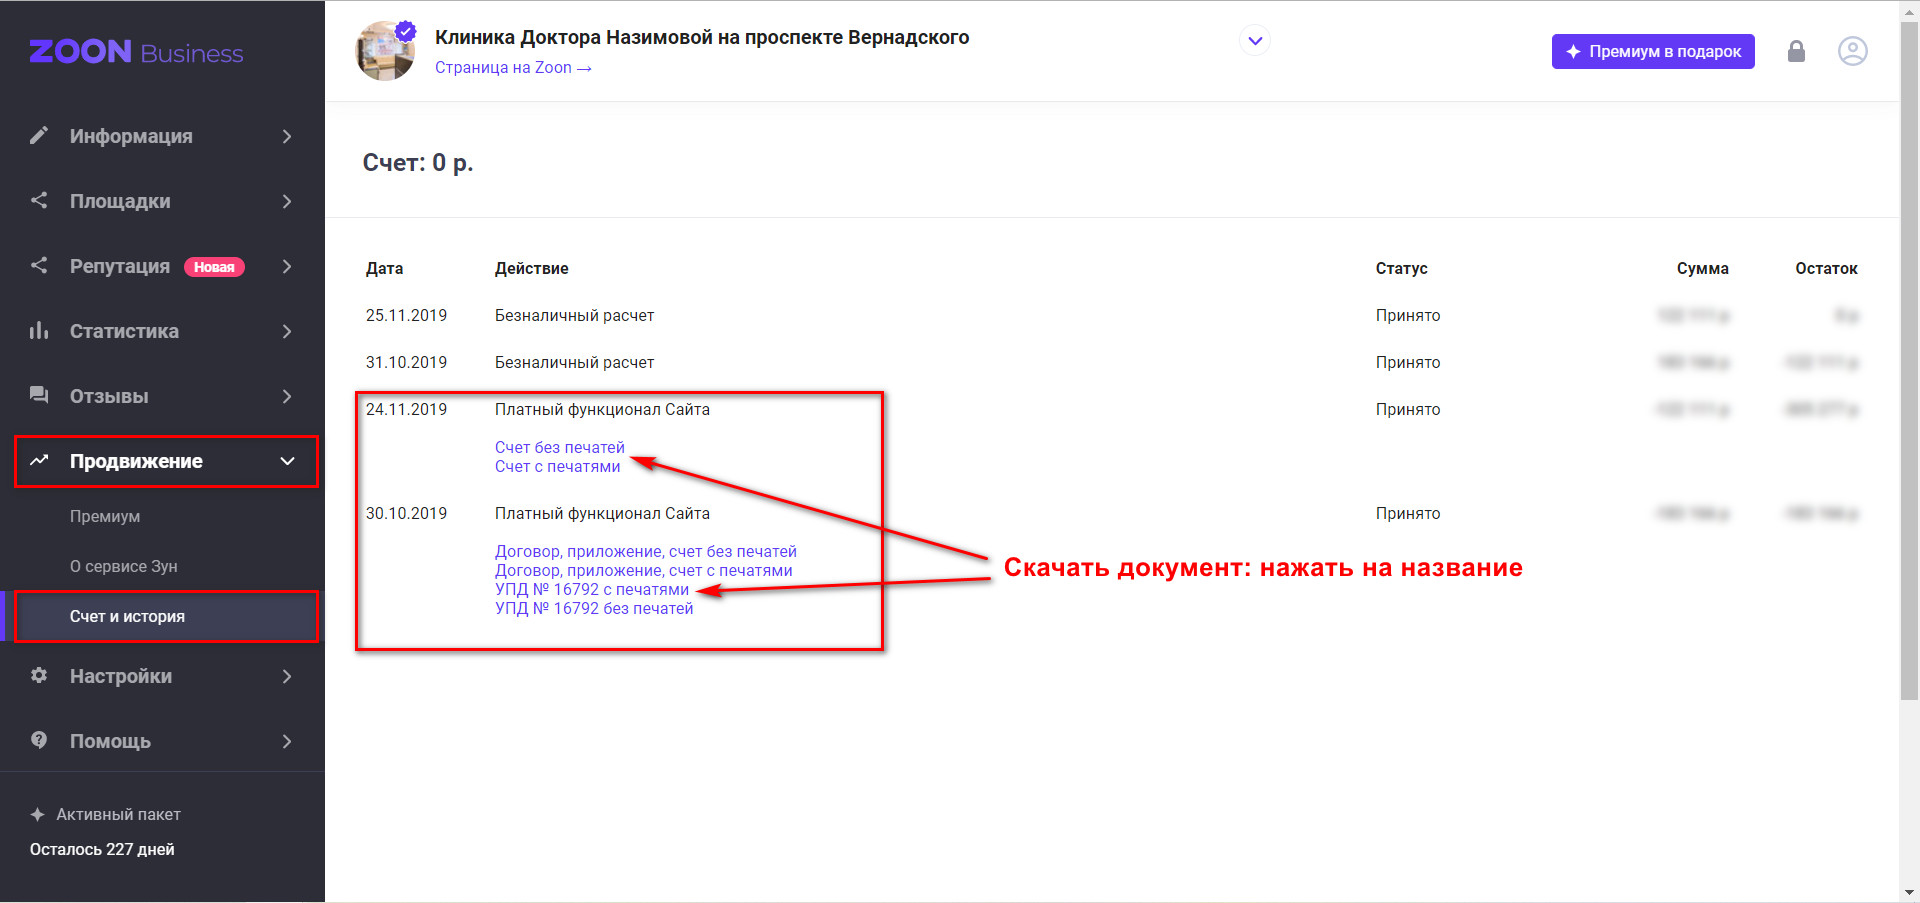The image size is (1920, 903).
Task: Click the share icon next to Площадки
Action: tap(39, 200)
